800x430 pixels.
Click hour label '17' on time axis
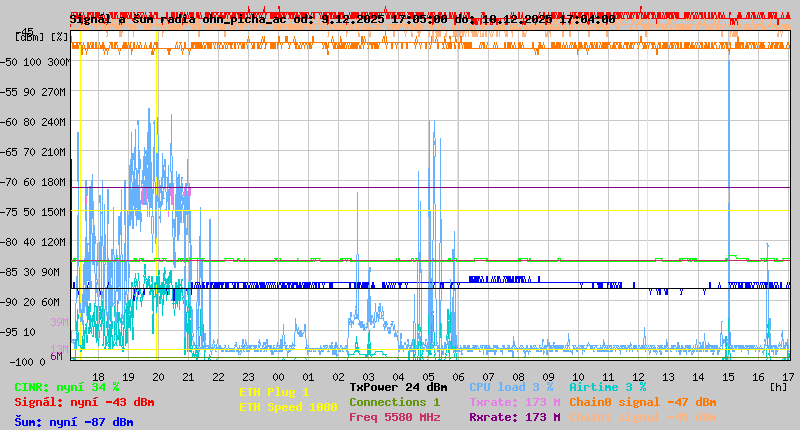tap(788, 377)
